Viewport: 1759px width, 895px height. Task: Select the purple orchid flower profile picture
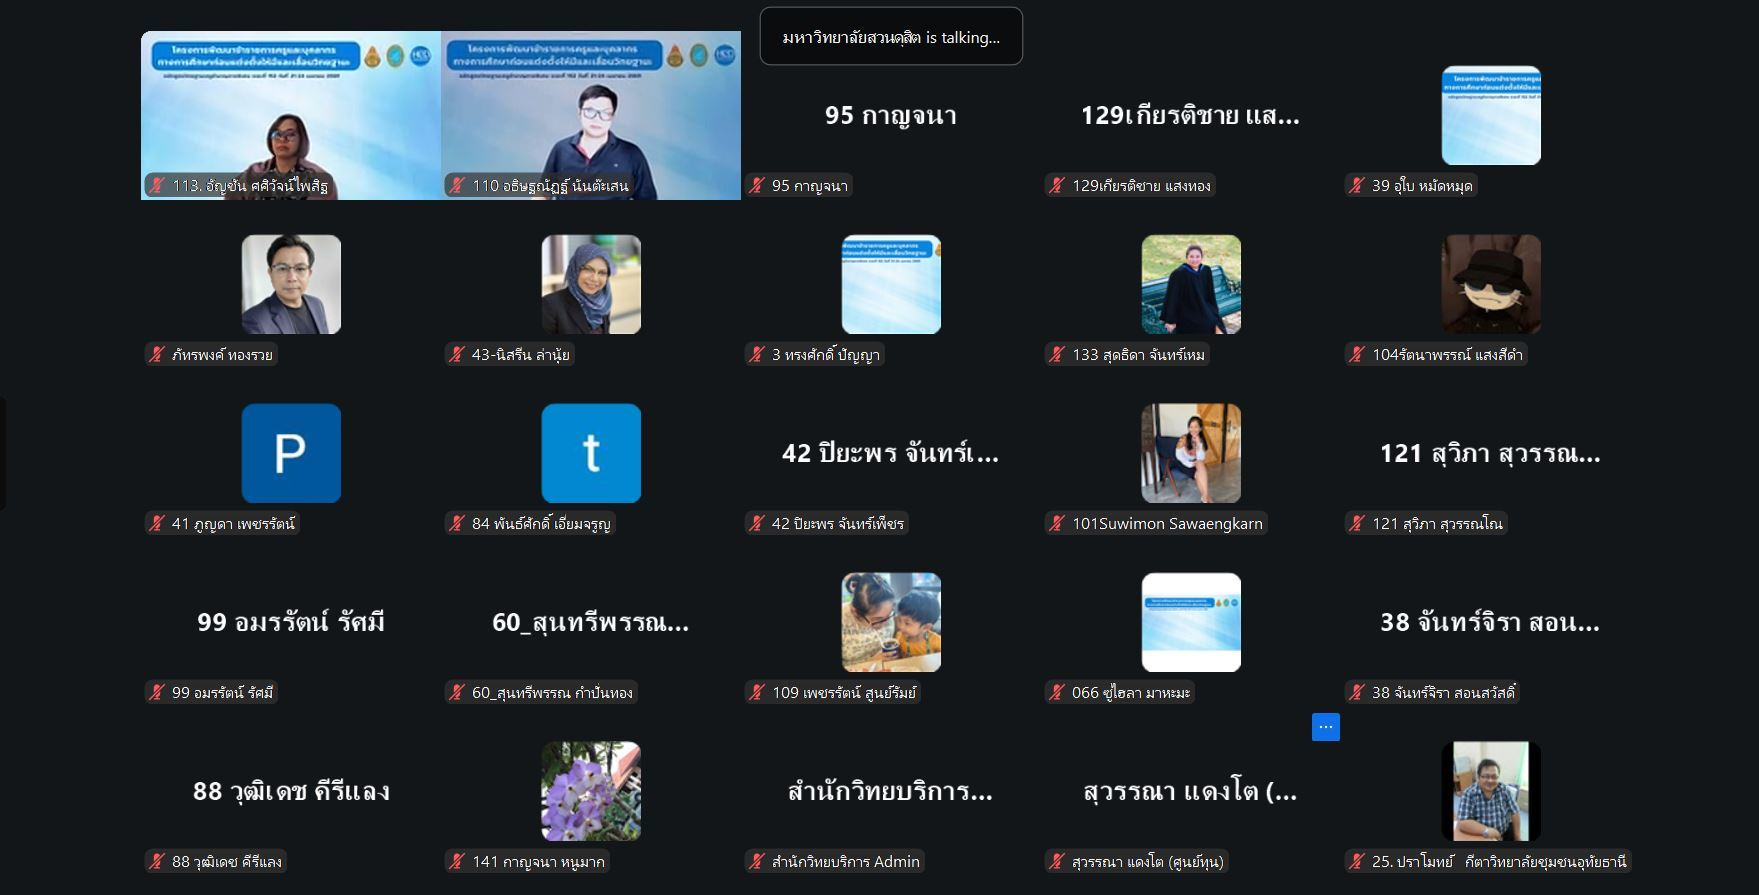pos(591,791)
